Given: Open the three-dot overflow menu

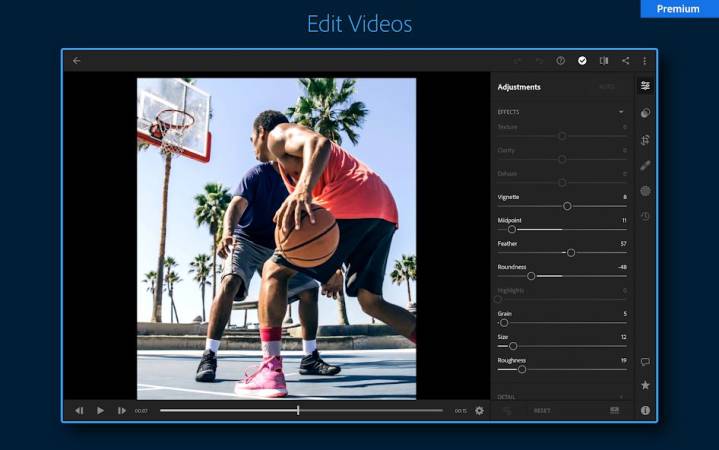Looking at the screenshot, I should pos(645,61).
